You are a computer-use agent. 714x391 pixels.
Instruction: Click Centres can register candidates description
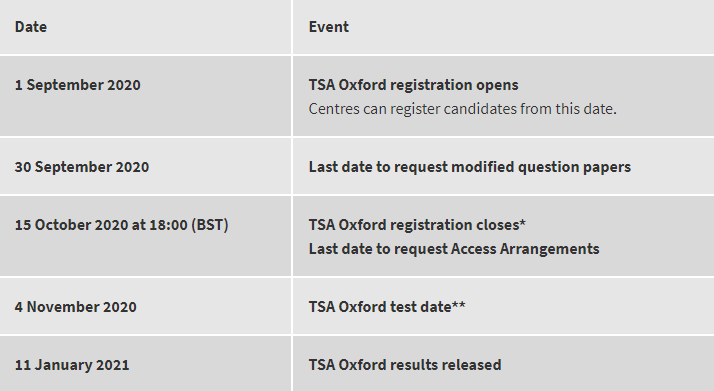463,109
